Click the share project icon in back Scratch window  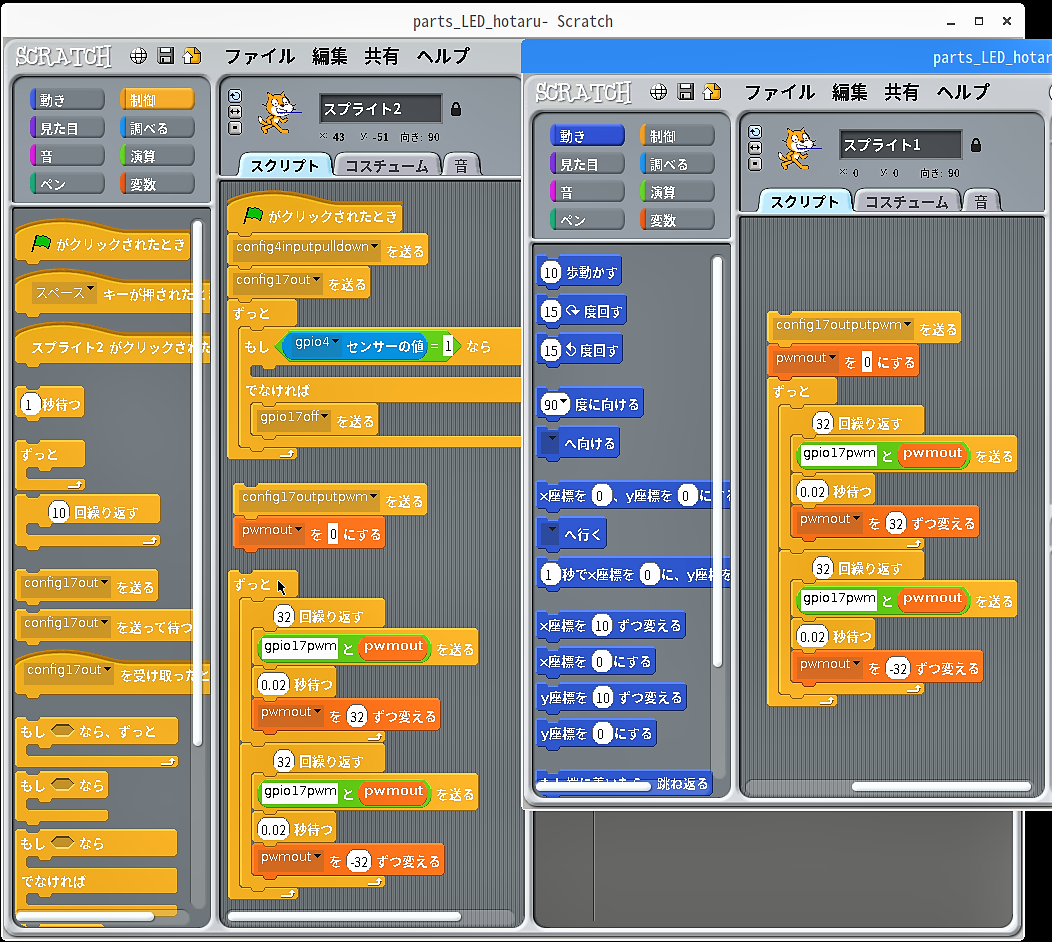[x=192, y=56]
